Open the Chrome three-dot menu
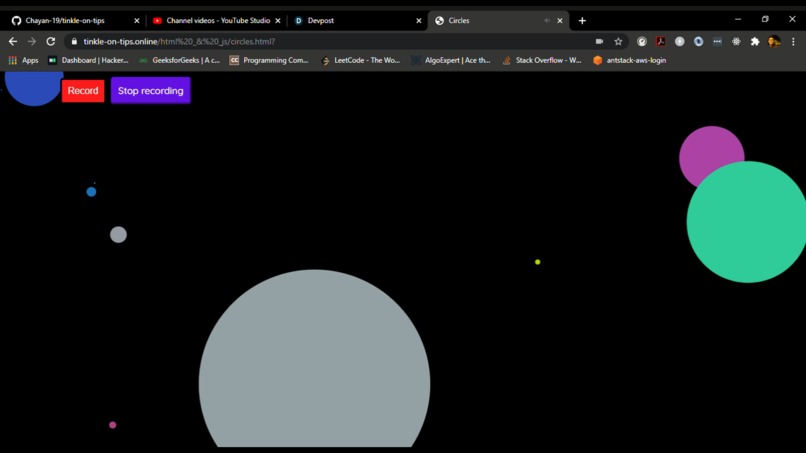806x453 pixels. click(x=793, y=42)
